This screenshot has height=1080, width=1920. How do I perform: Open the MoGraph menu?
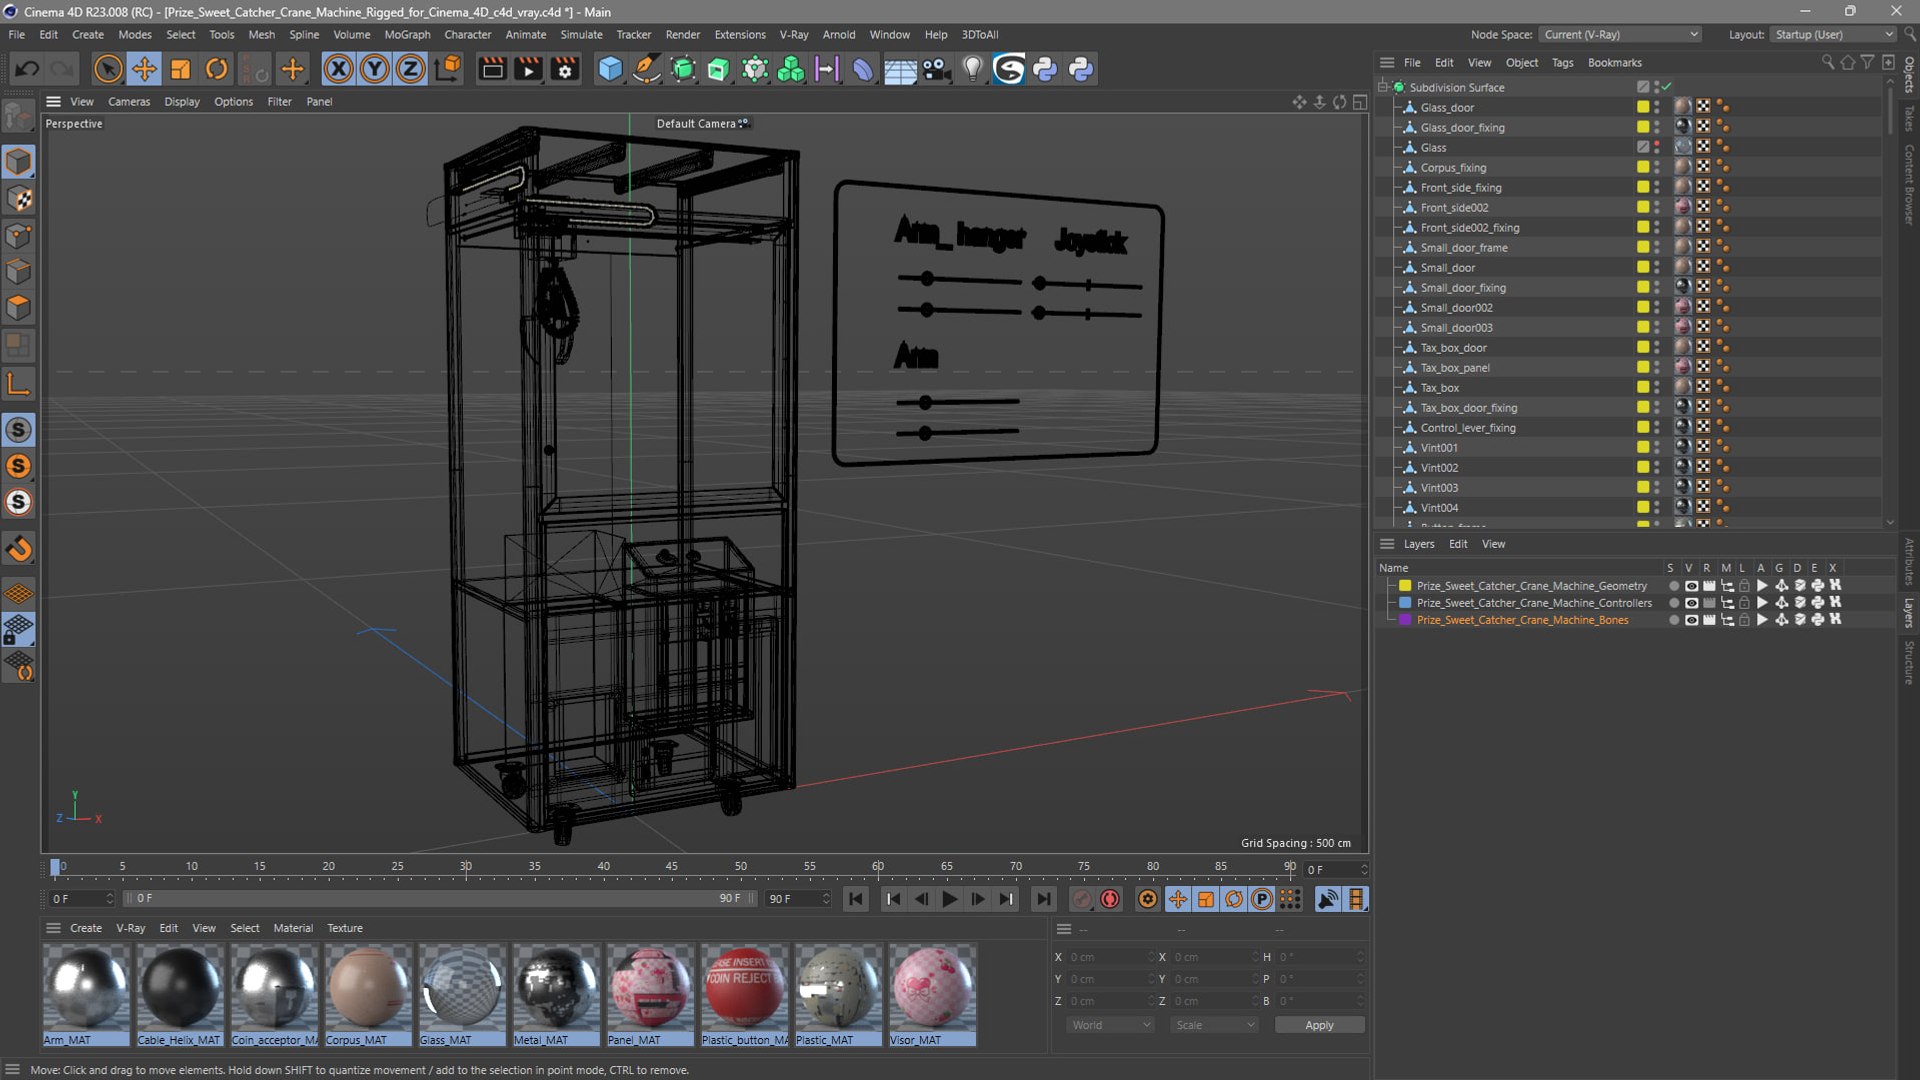coord(407,34)
